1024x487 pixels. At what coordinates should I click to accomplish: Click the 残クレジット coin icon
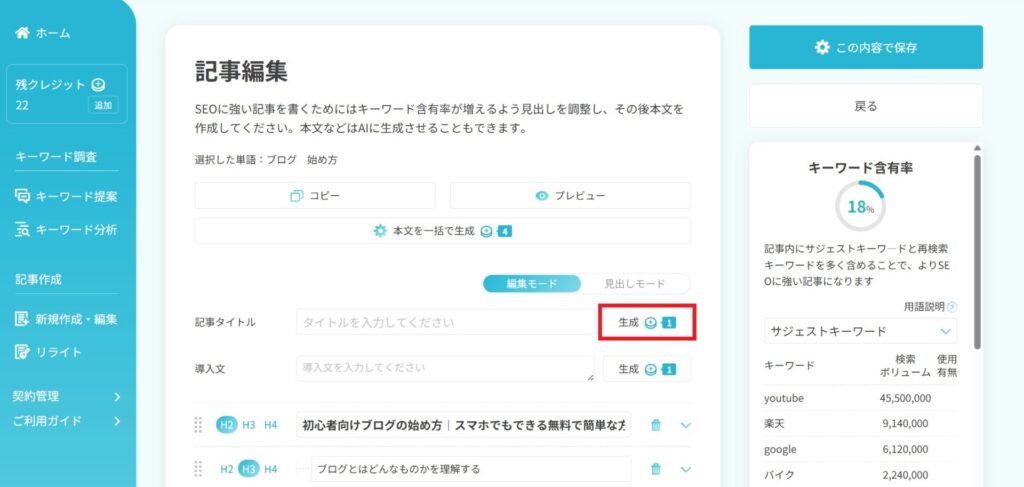(x=98, y=84)
